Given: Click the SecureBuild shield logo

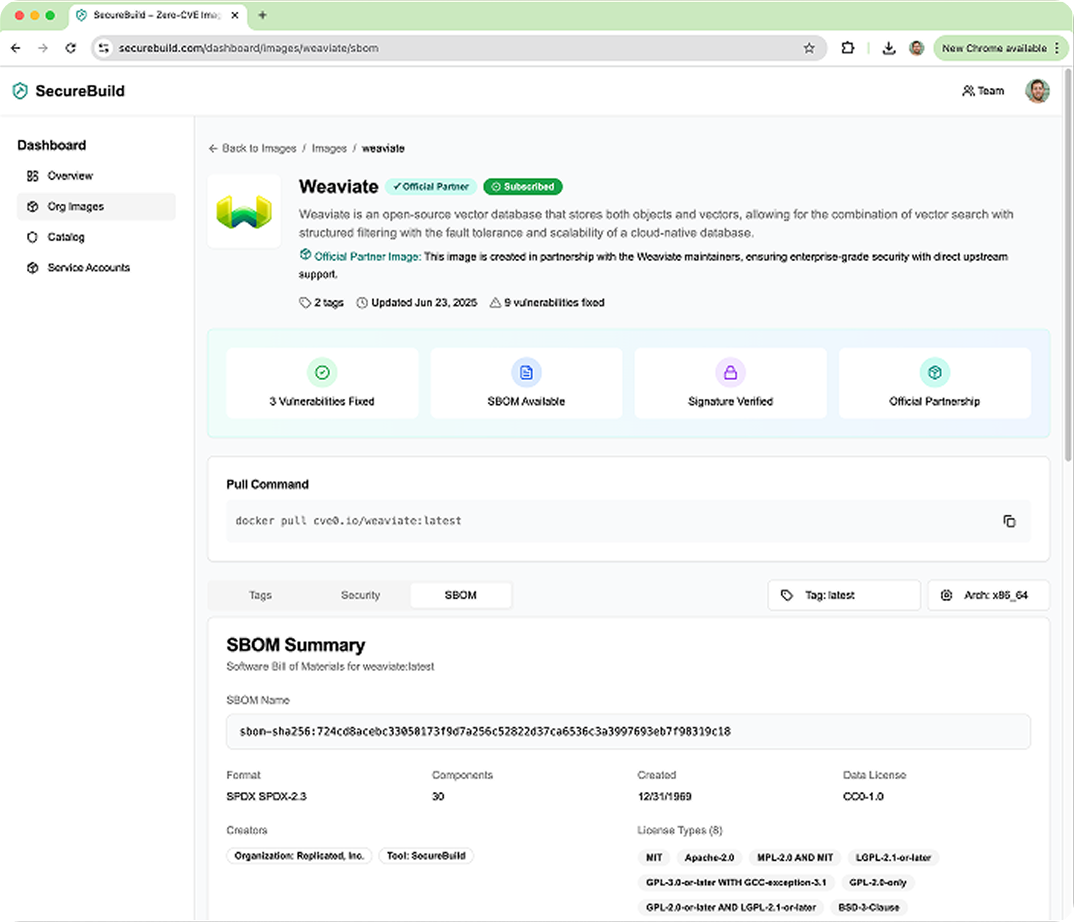Looking at the screenshot, I should 21,91.
